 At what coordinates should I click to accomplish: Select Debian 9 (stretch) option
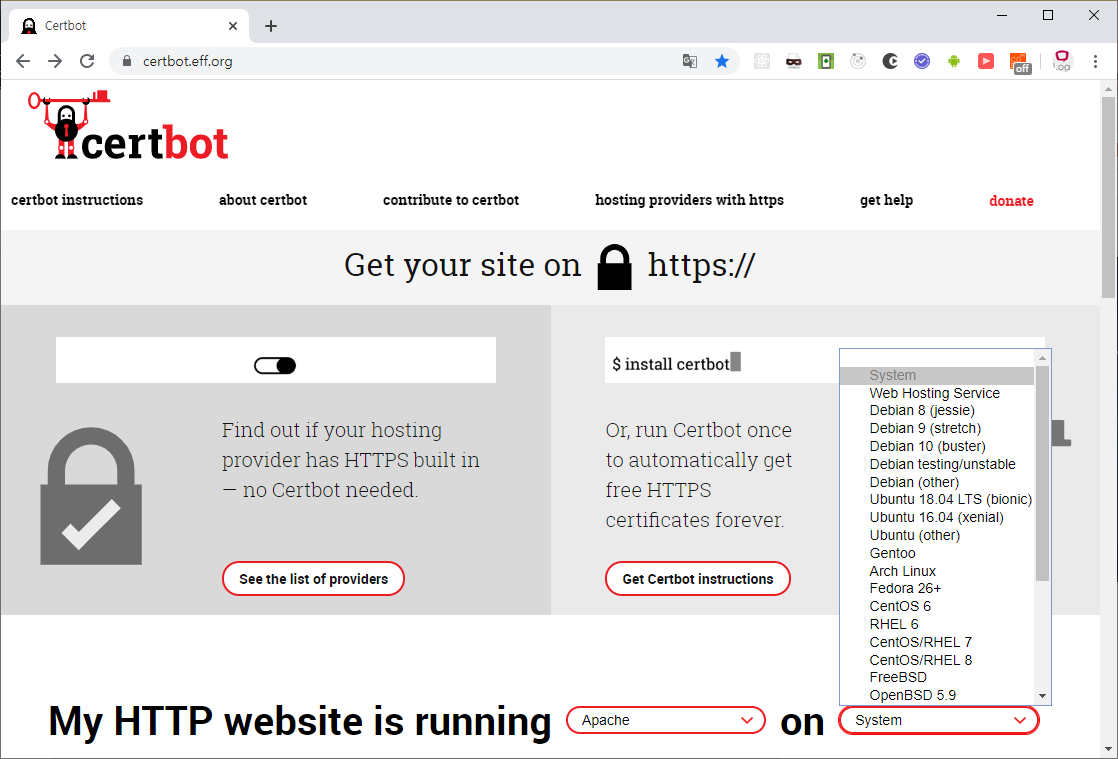pos(937,428)
